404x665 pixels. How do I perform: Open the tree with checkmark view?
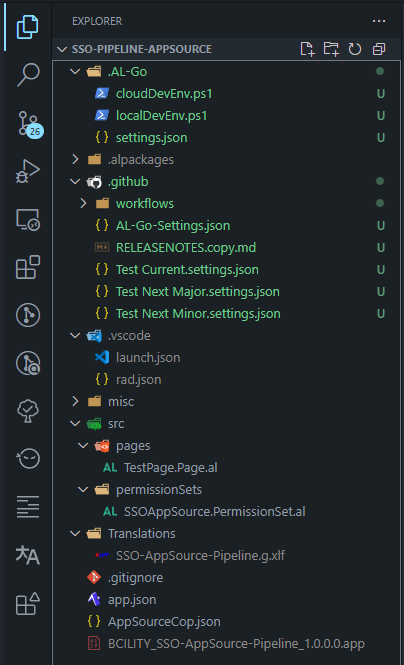coord(28,411)
